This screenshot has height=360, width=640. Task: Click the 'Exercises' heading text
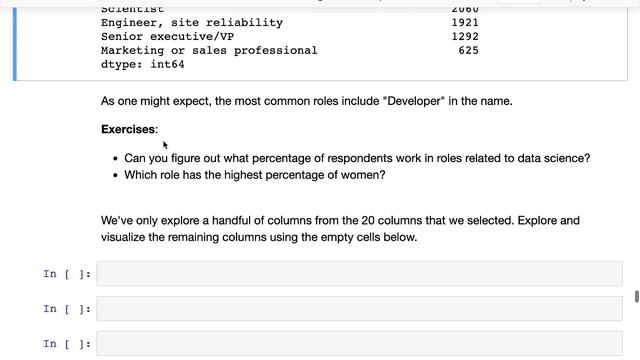[129, 129]
